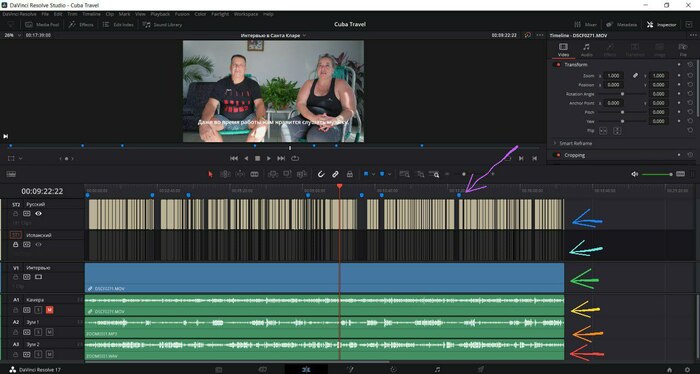Click the blue Flag clip icon
Viewport: 700px width, 374px height.
click(366, 174)
